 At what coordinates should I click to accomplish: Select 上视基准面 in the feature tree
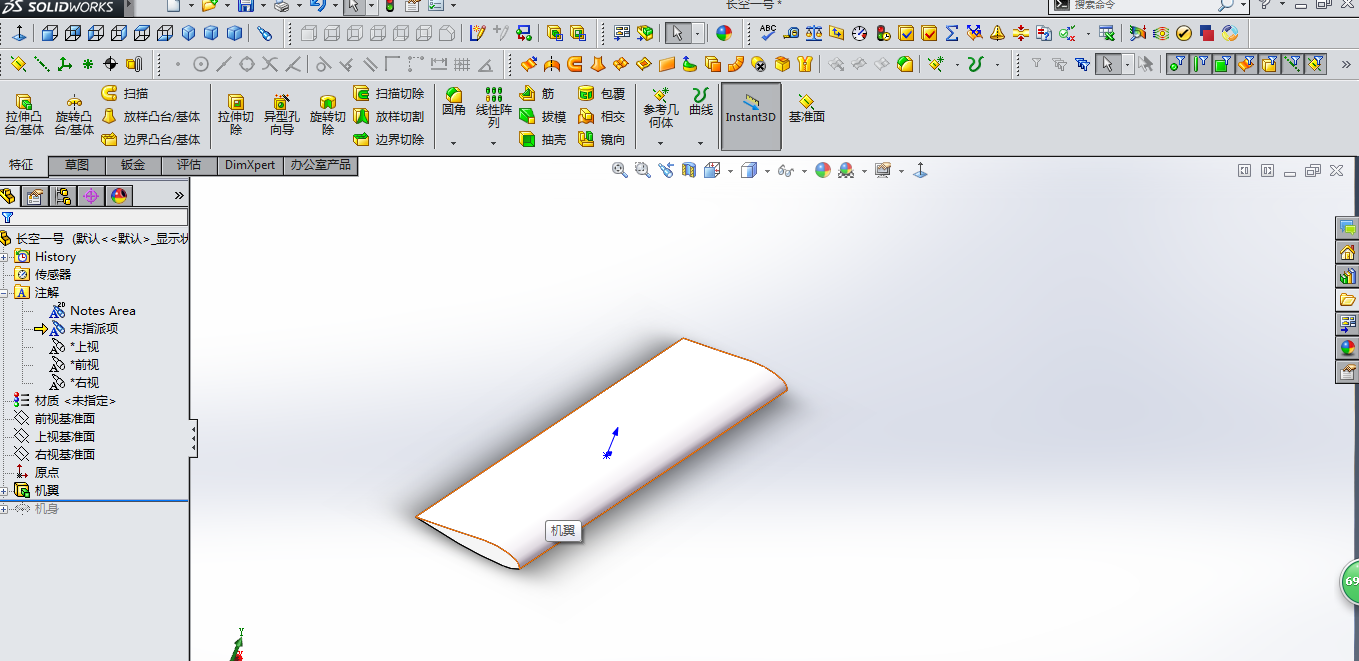click(x=65, y=437)
